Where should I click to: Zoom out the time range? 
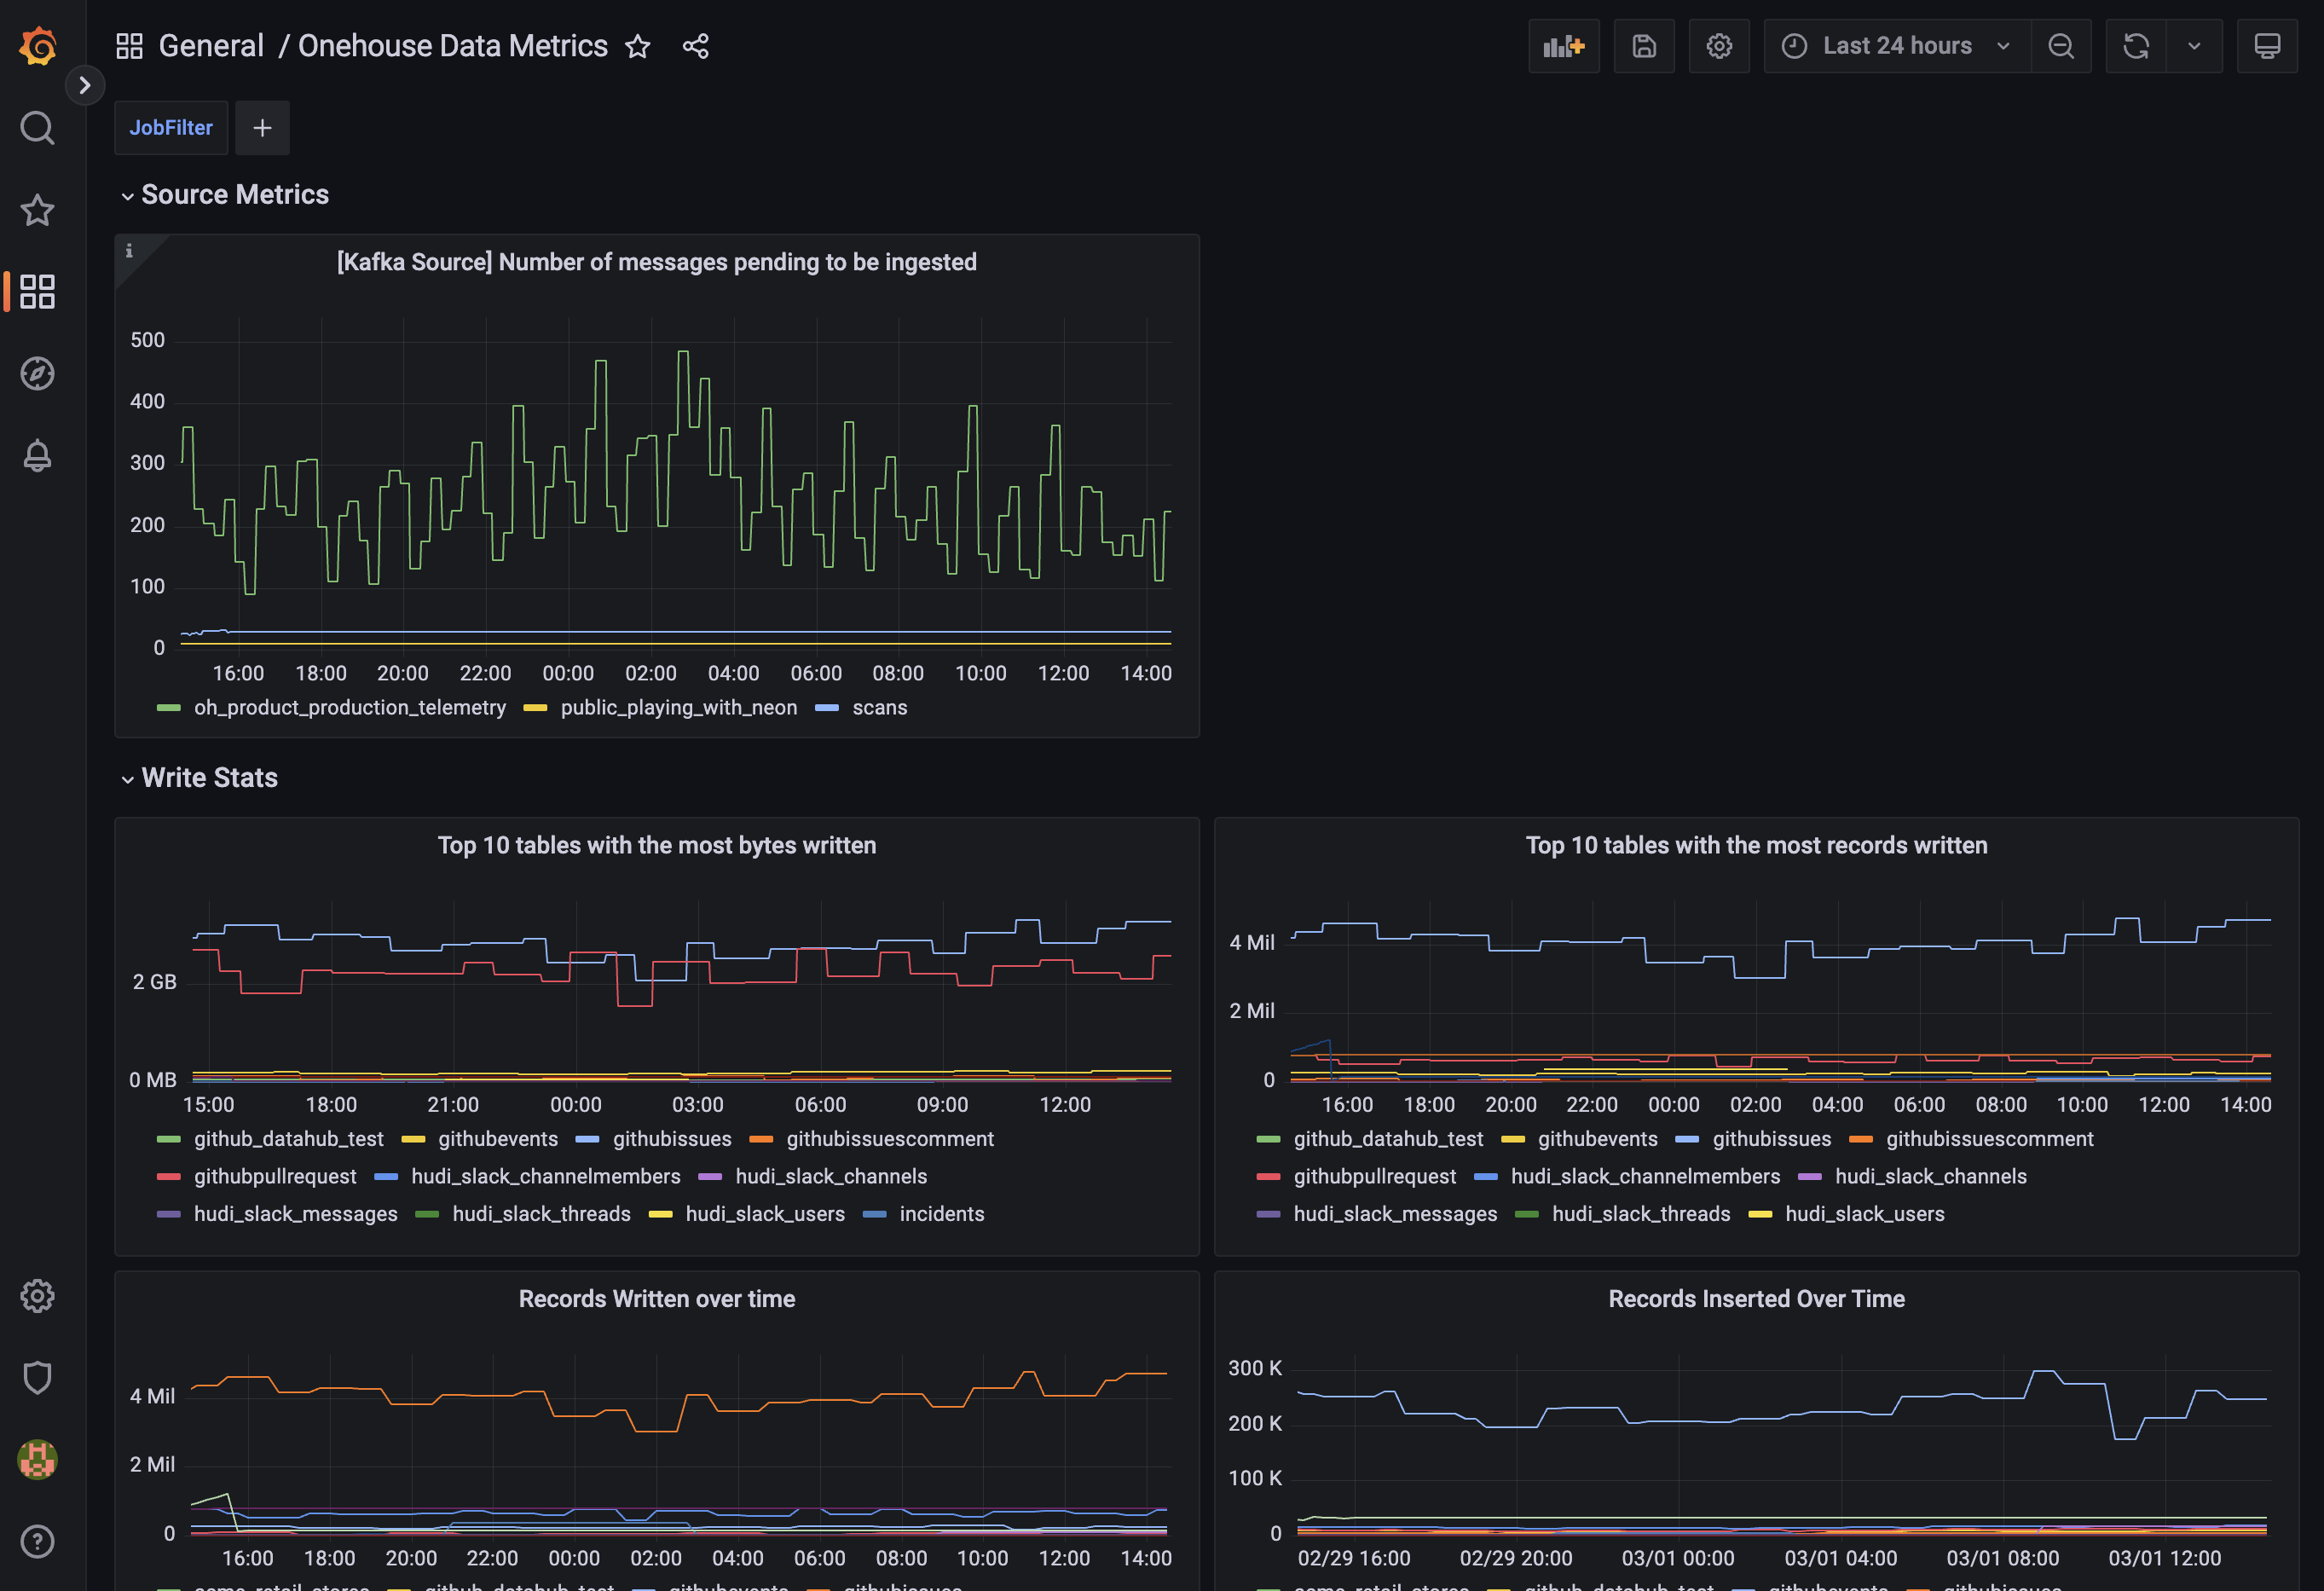tap(2061, 46)
